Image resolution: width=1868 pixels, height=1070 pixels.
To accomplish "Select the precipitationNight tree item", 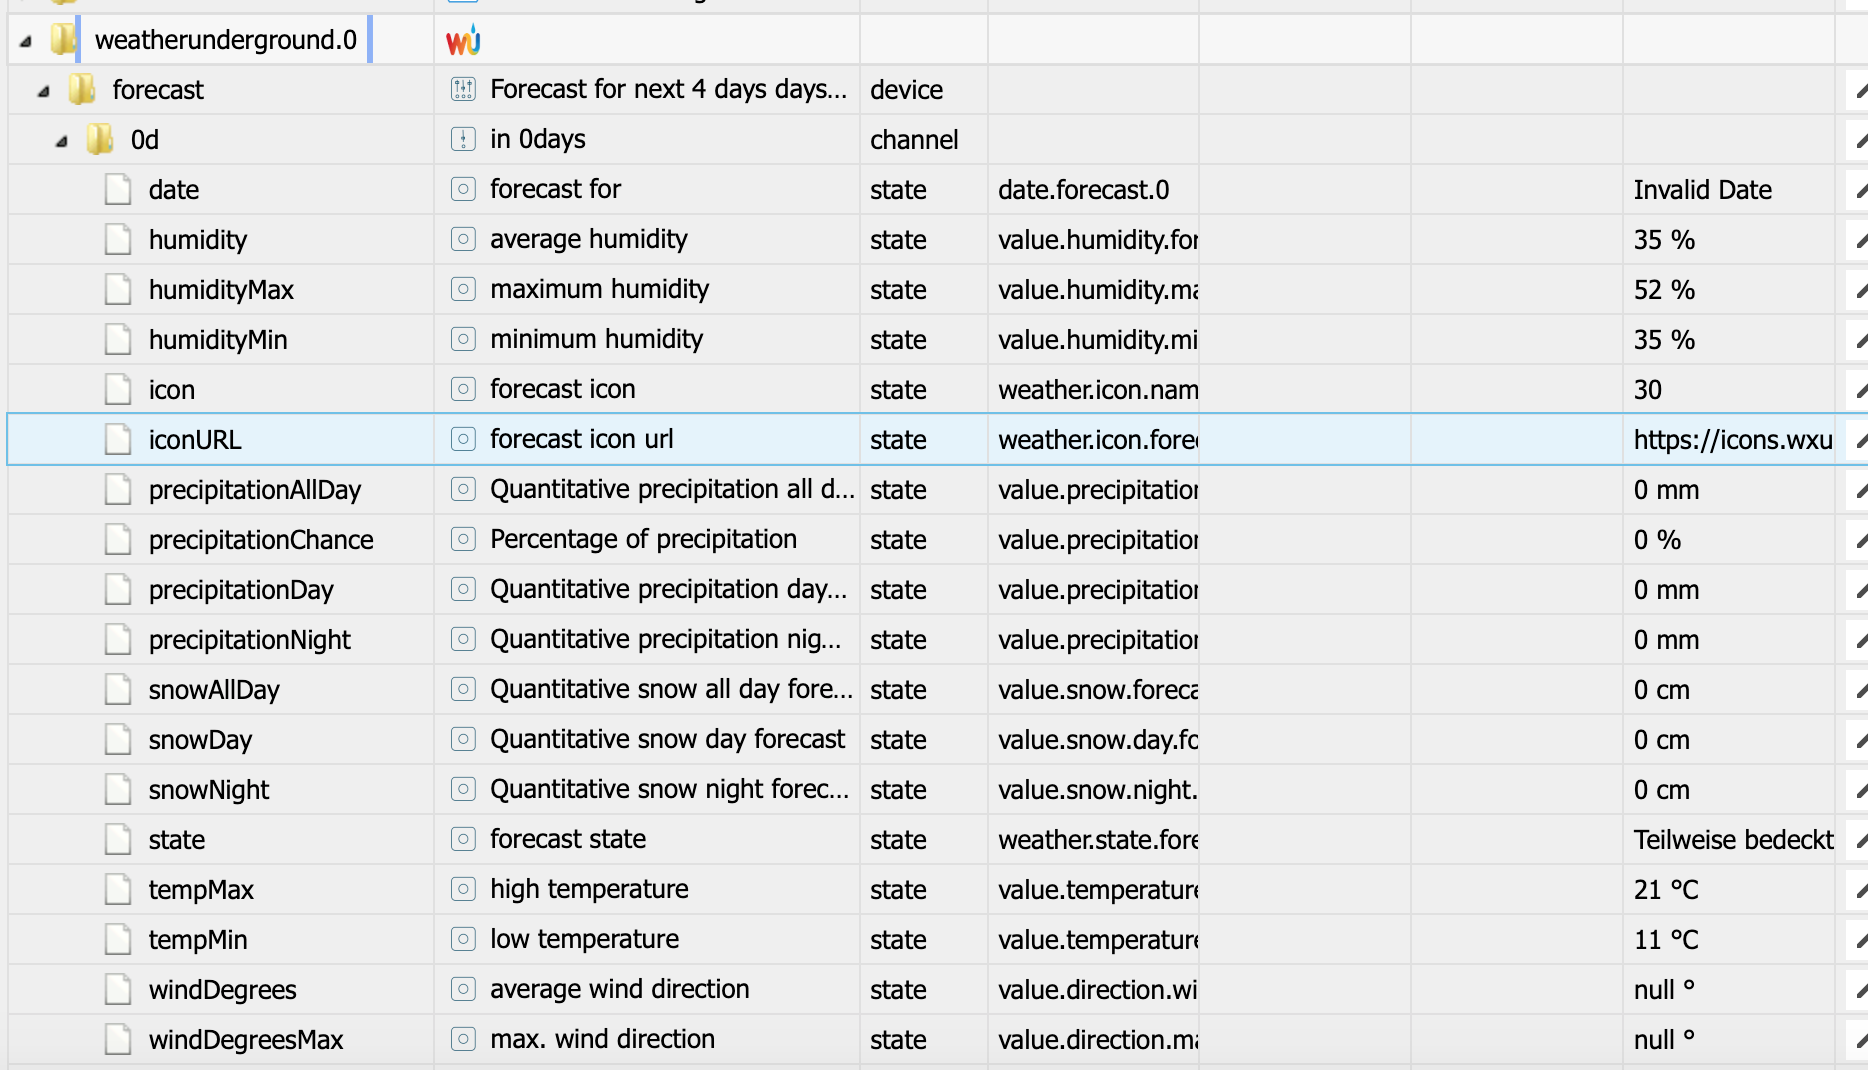I will [x=250, y=640].
